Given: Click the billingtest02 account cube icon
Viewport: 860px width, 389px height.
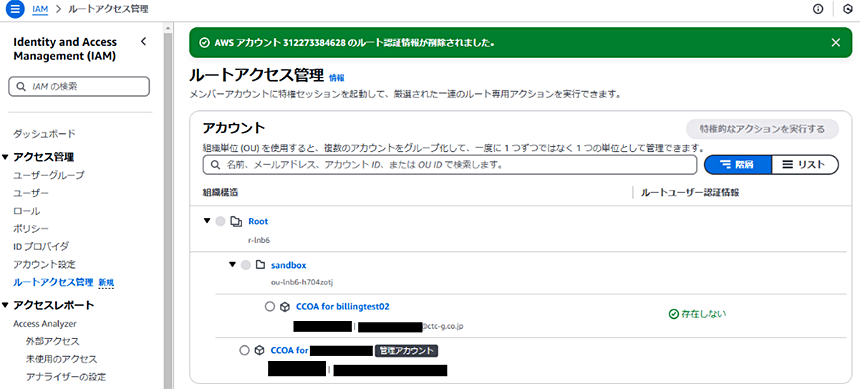Looking at the screenshot, I should pyautogui.click(x=285, y=307).
